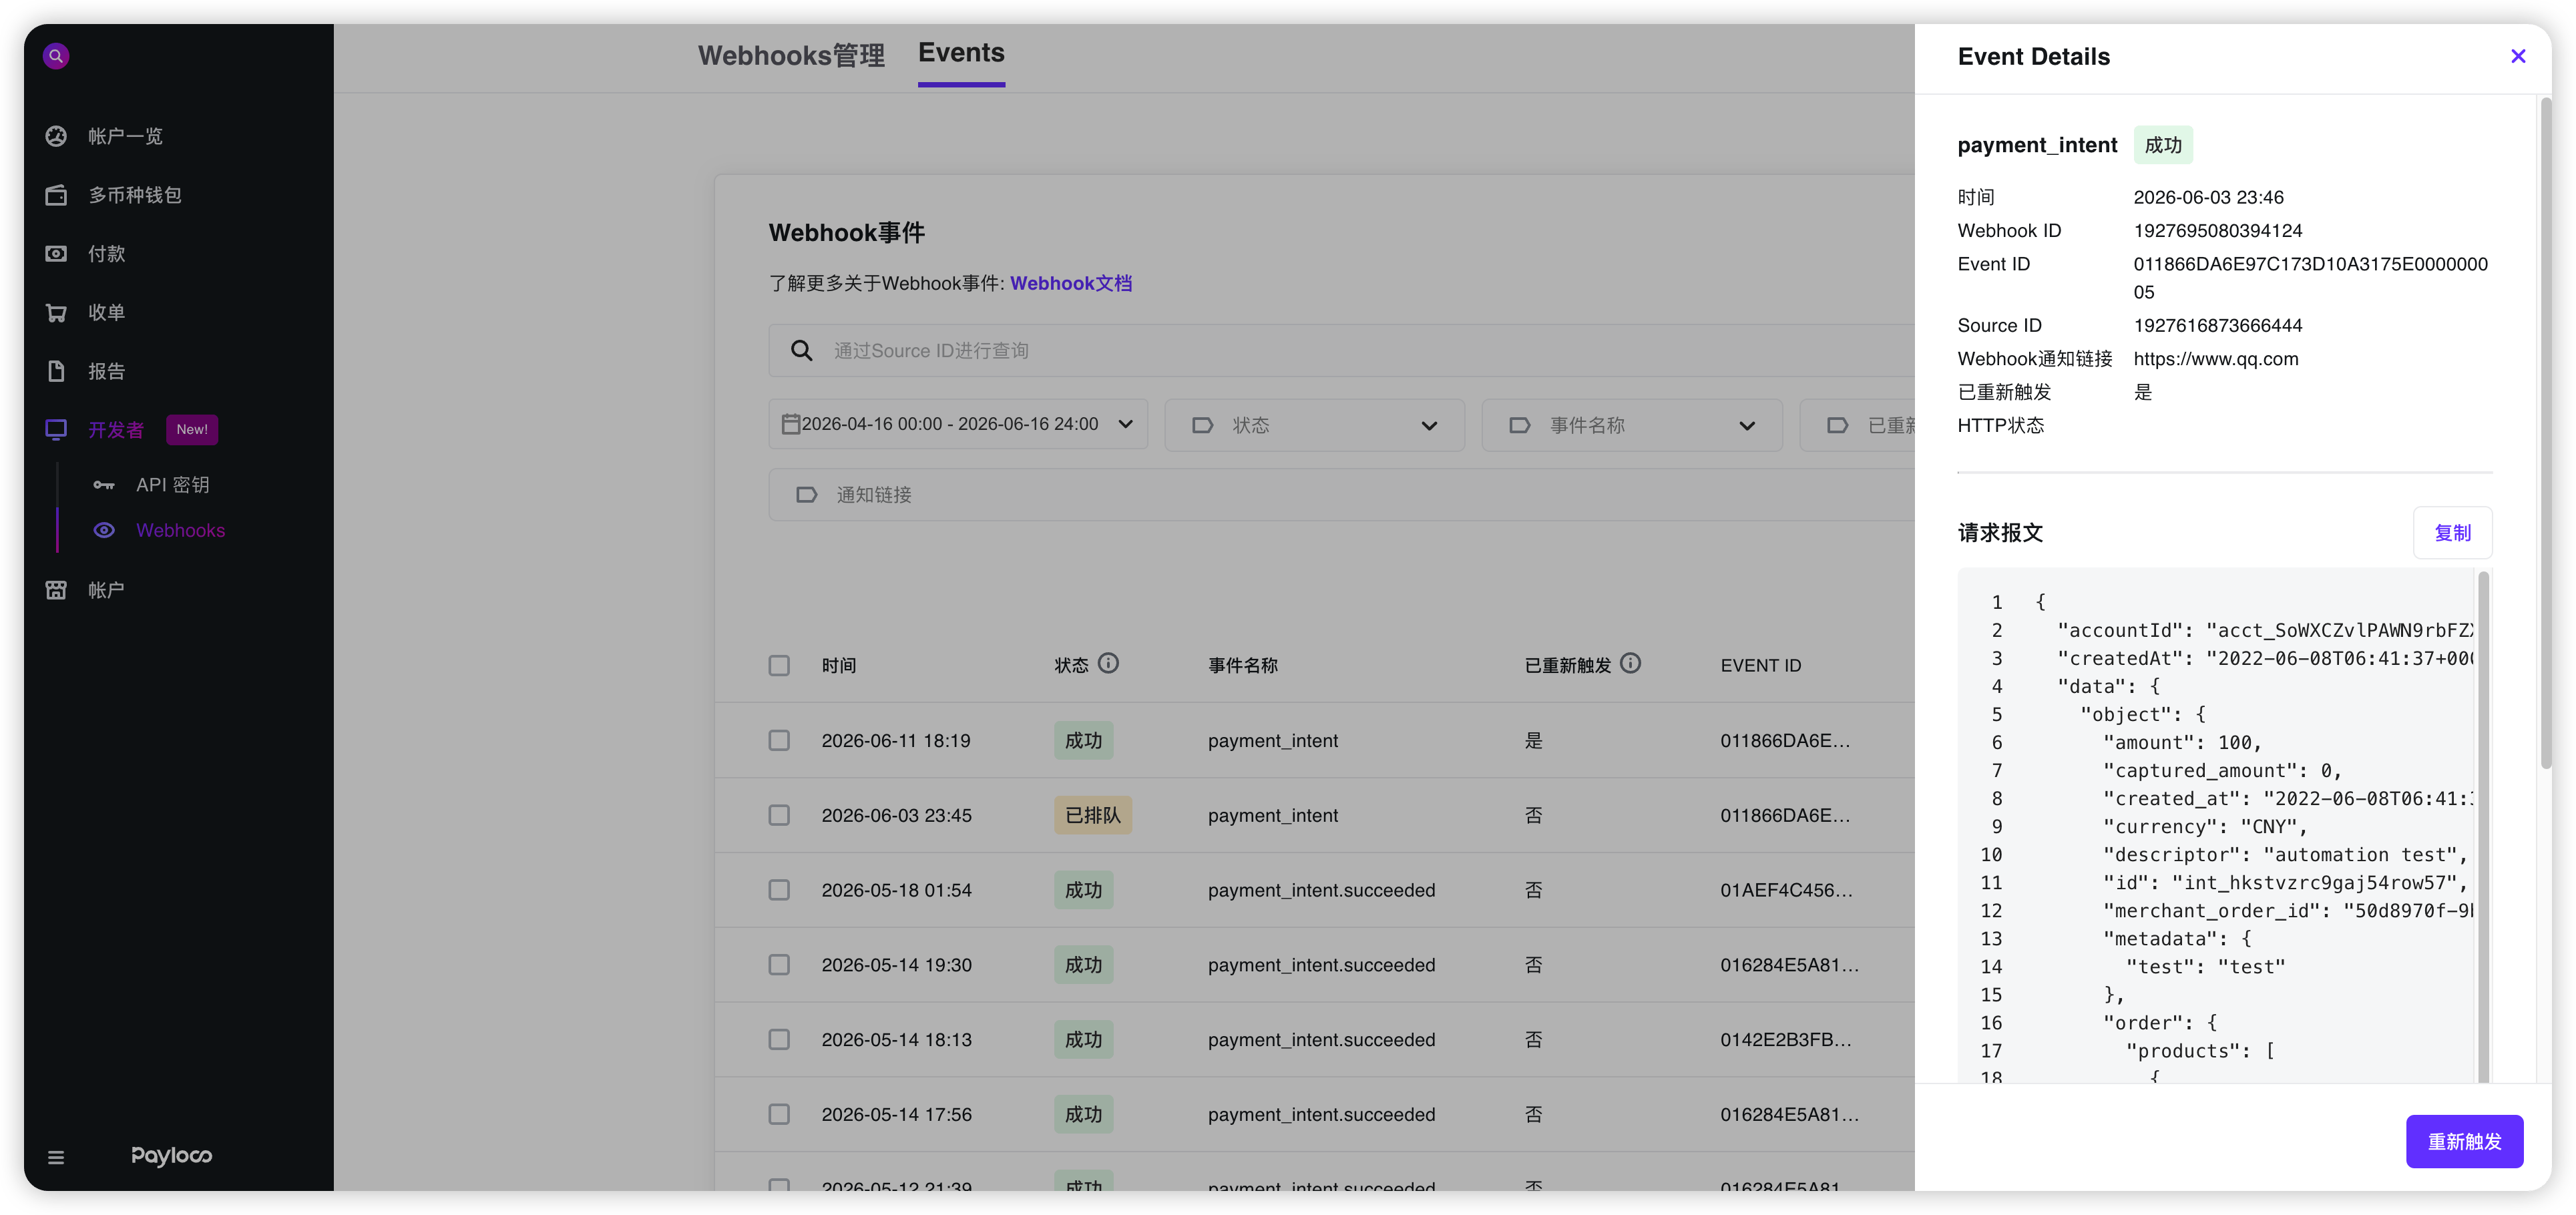The height and width of the screenshot is (1215, 2576).
Task: Click the calendar icon in date range
Action: click(x=790, y=424)
